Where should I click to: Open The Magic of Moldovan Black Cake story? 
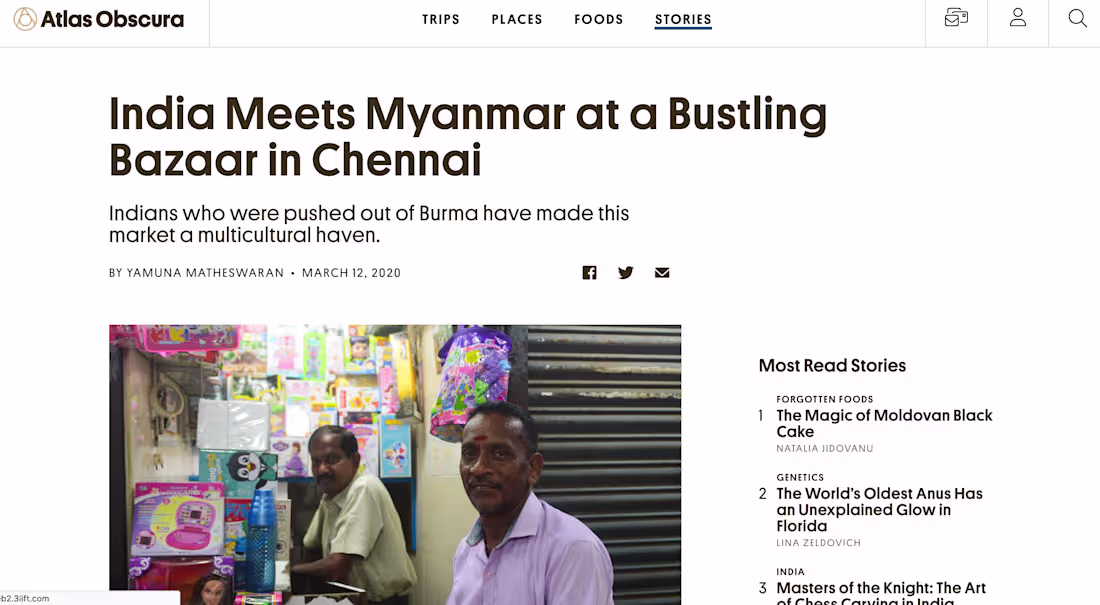coord(884,423)
